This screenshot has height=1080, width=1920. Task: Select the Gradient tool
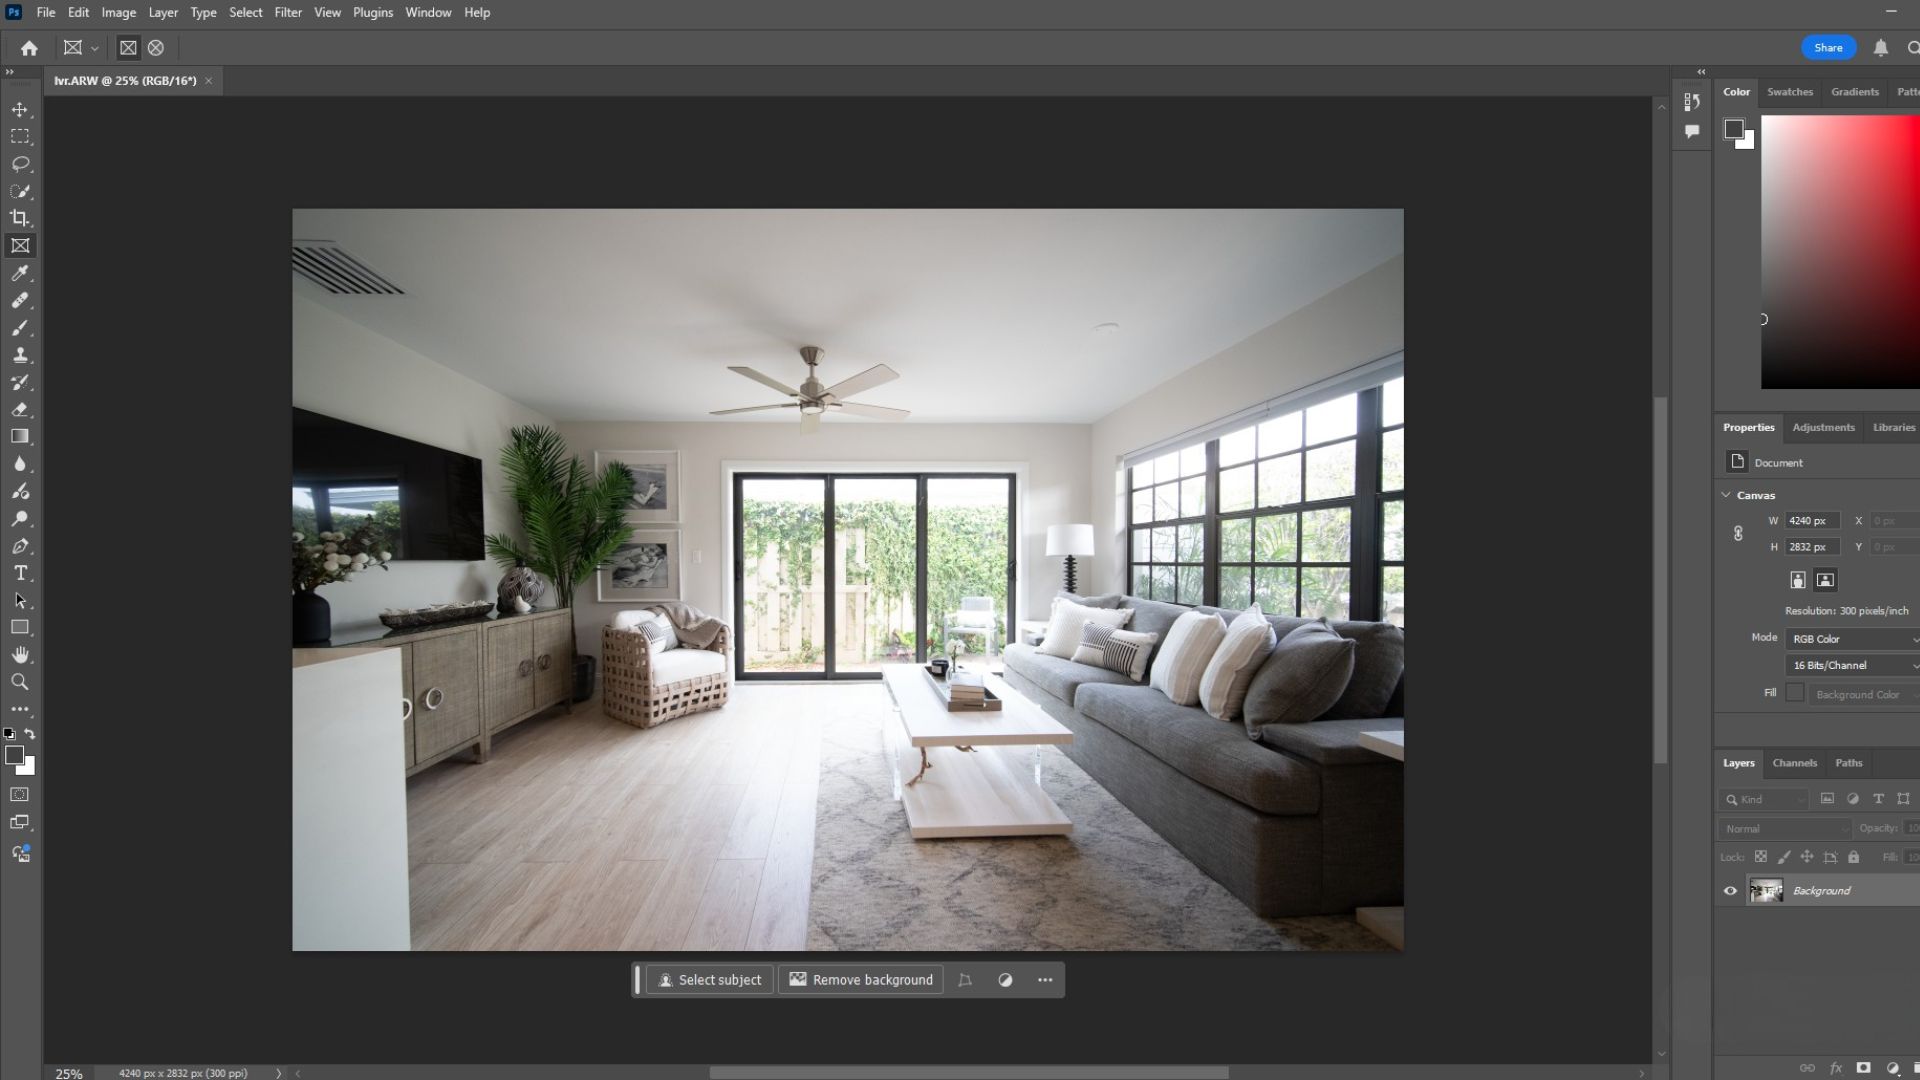click(20, 436)
